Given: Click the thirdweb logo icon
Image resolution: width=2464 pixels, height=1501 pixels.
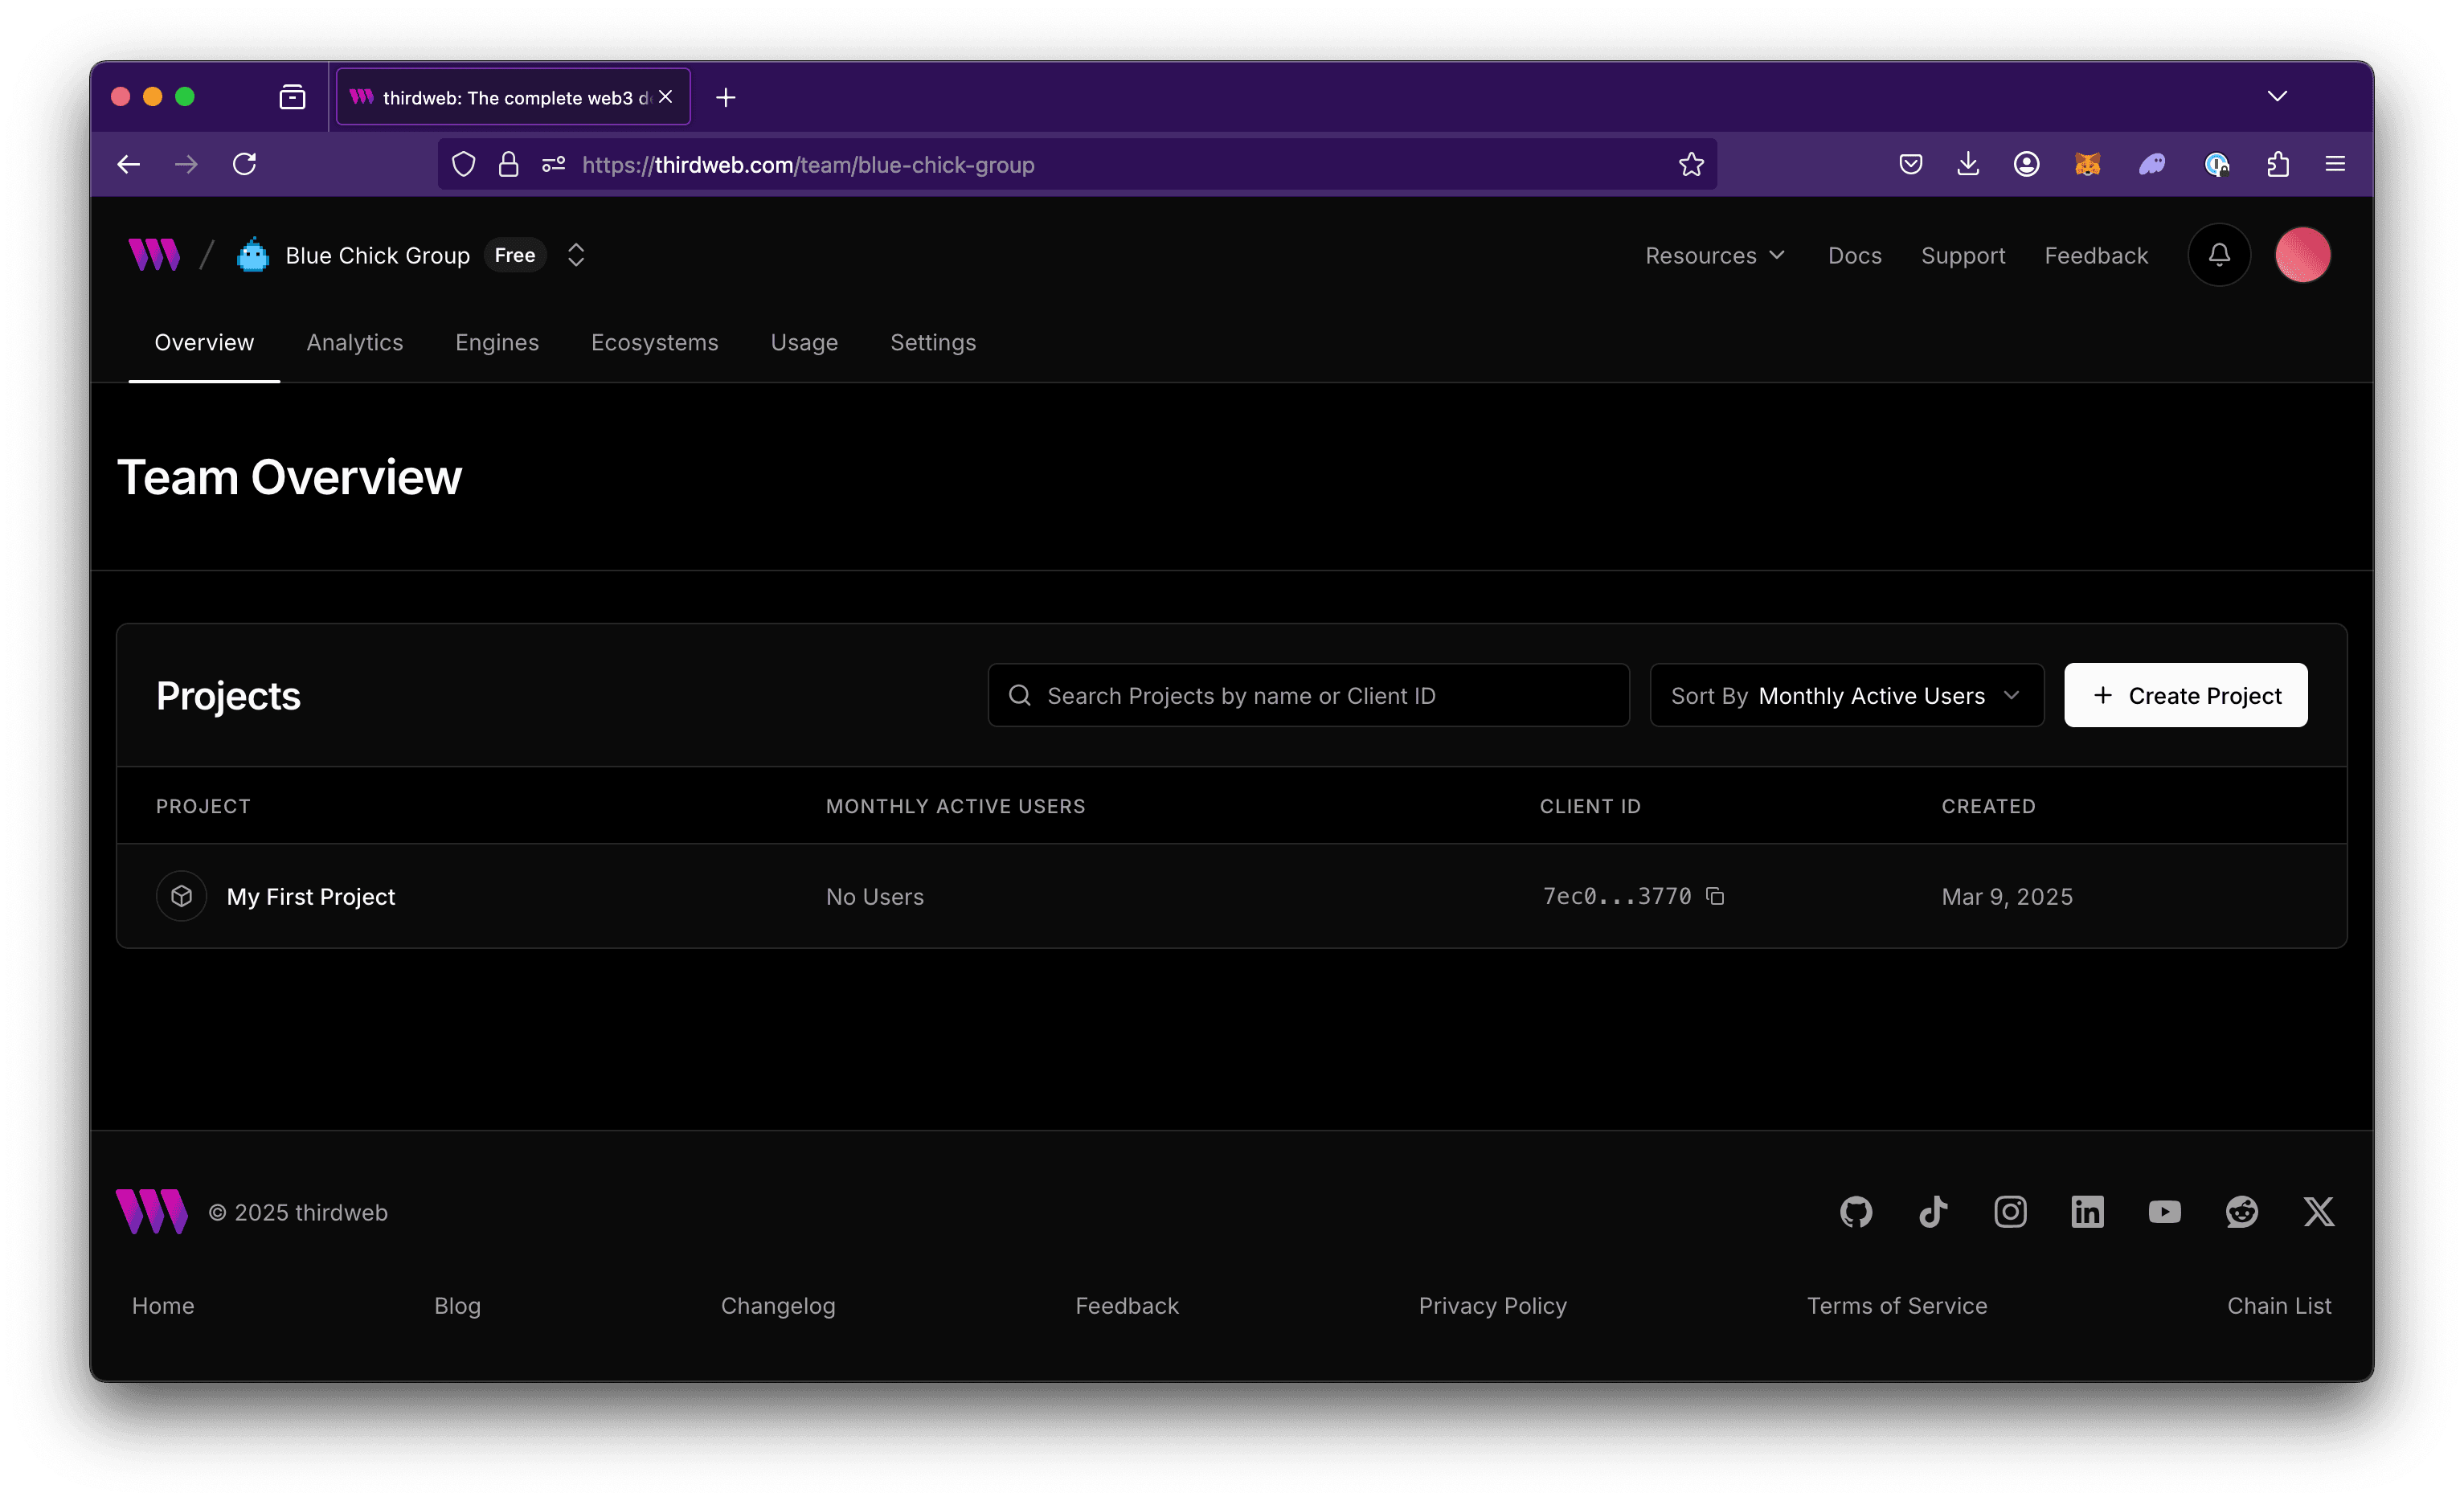Looking at the screenshot, I should point(155,253).
